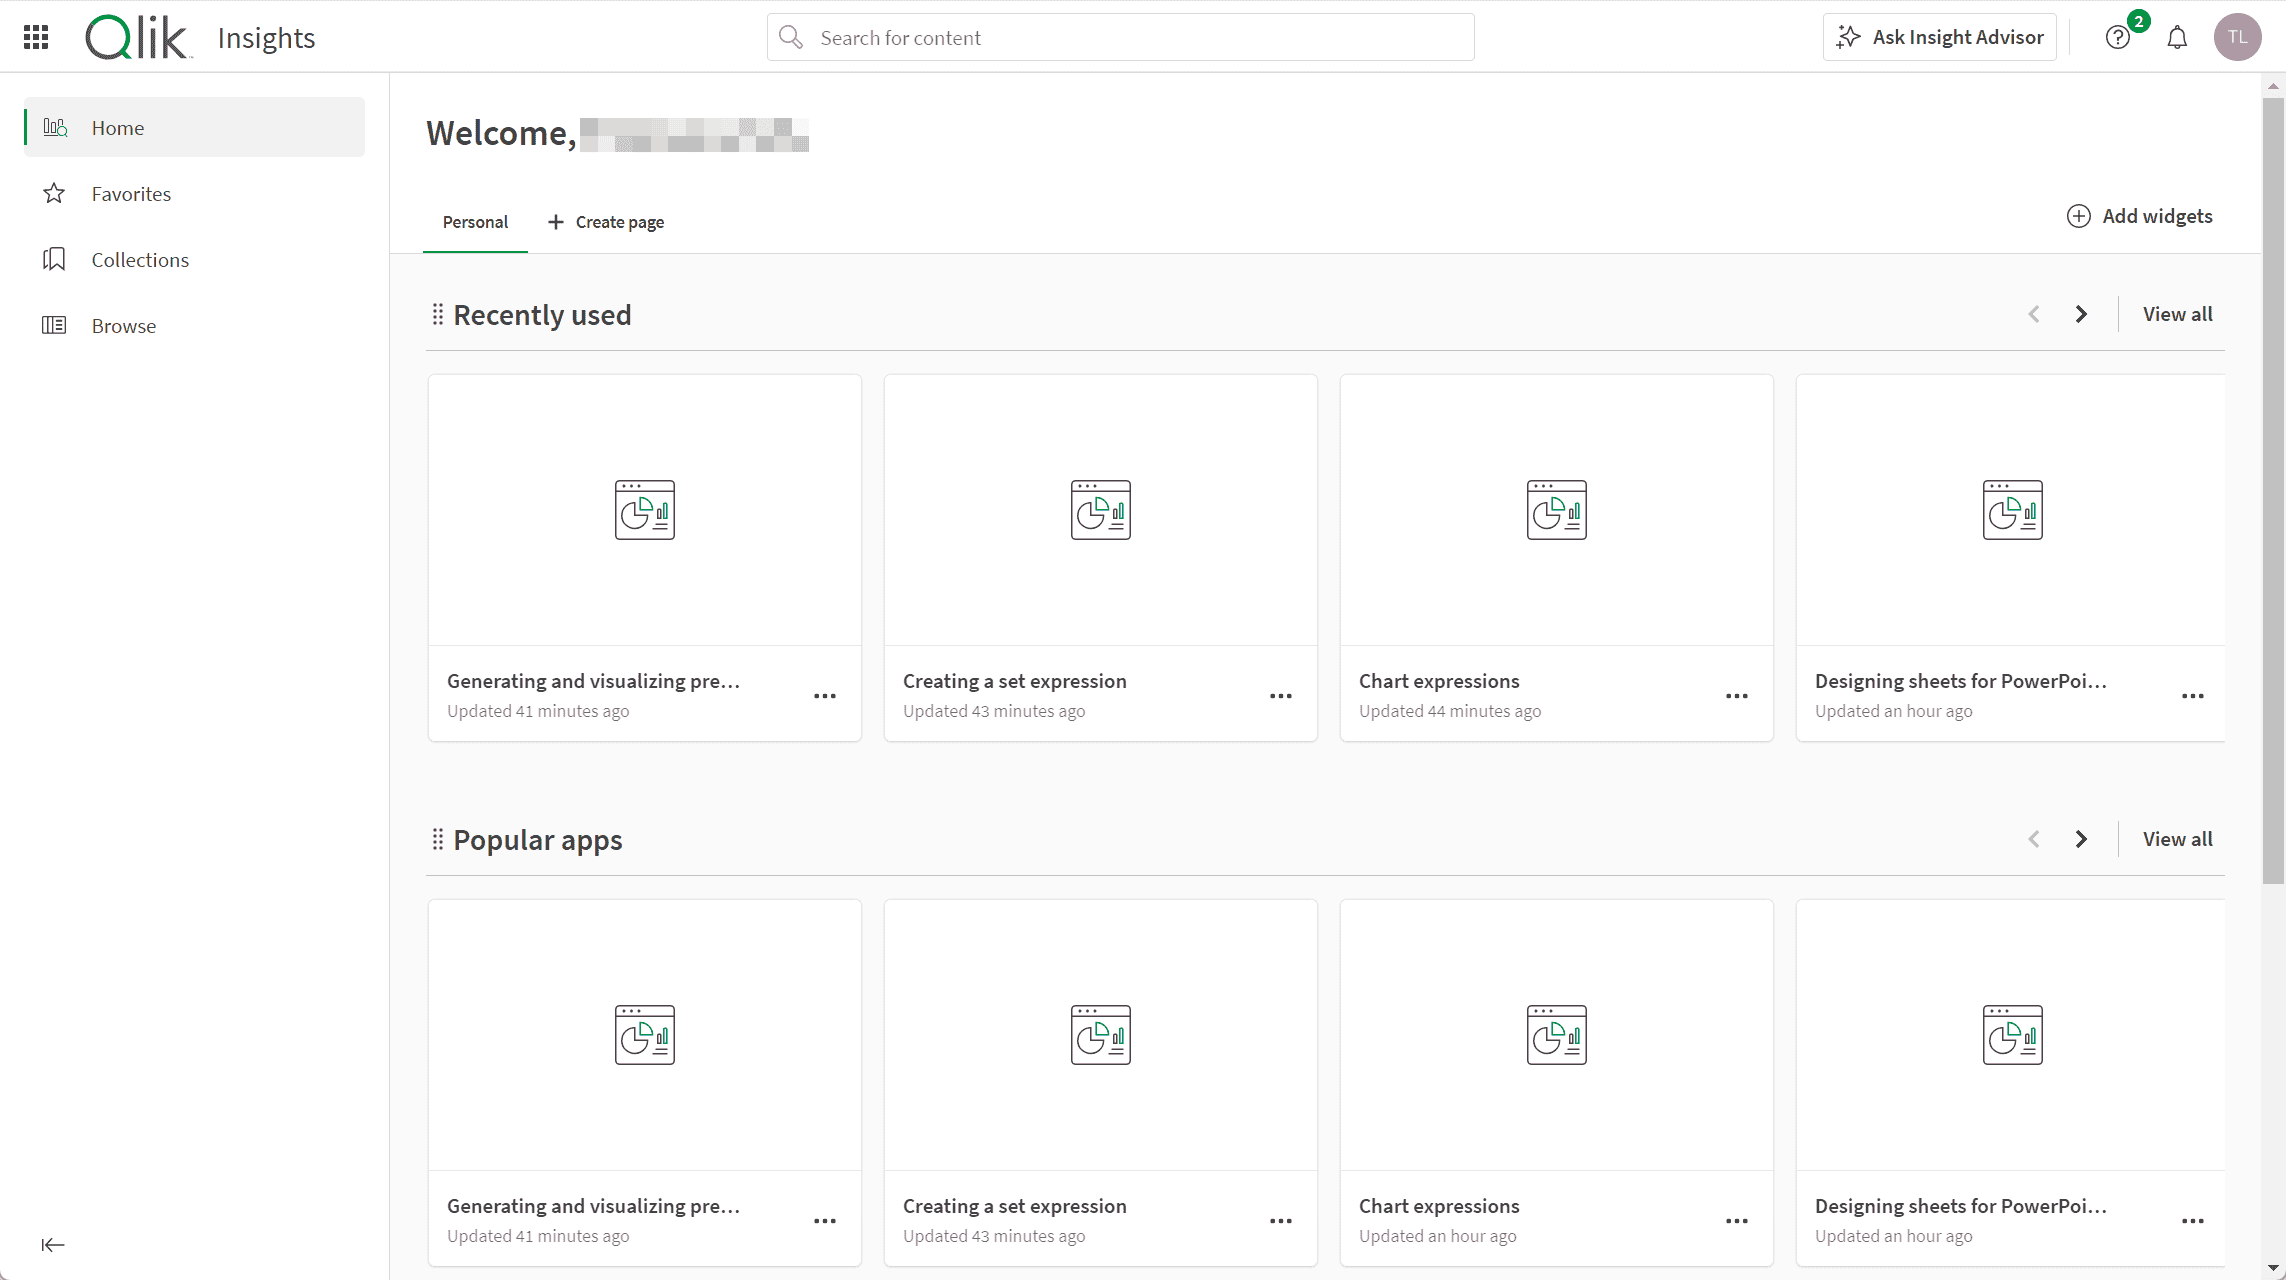This screenshot has height=1280, width=2286.
Task: Open the notifications bell
Action: pyautogui.click(x=2177, y=38)
